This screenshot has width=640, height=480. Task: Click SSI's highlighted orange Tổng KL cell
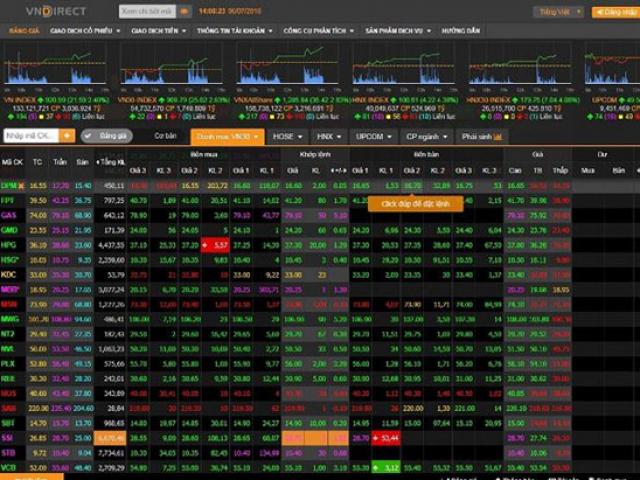[x=110, y=438]
